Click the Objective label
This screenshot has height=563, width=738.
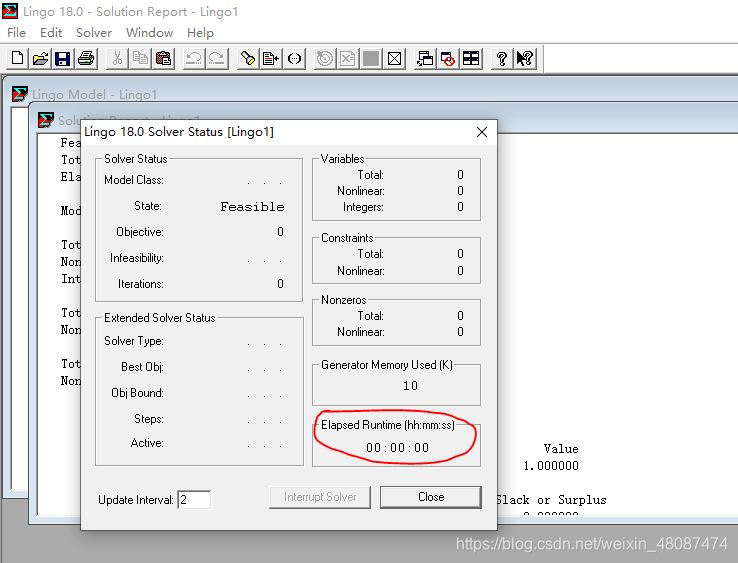140,232
